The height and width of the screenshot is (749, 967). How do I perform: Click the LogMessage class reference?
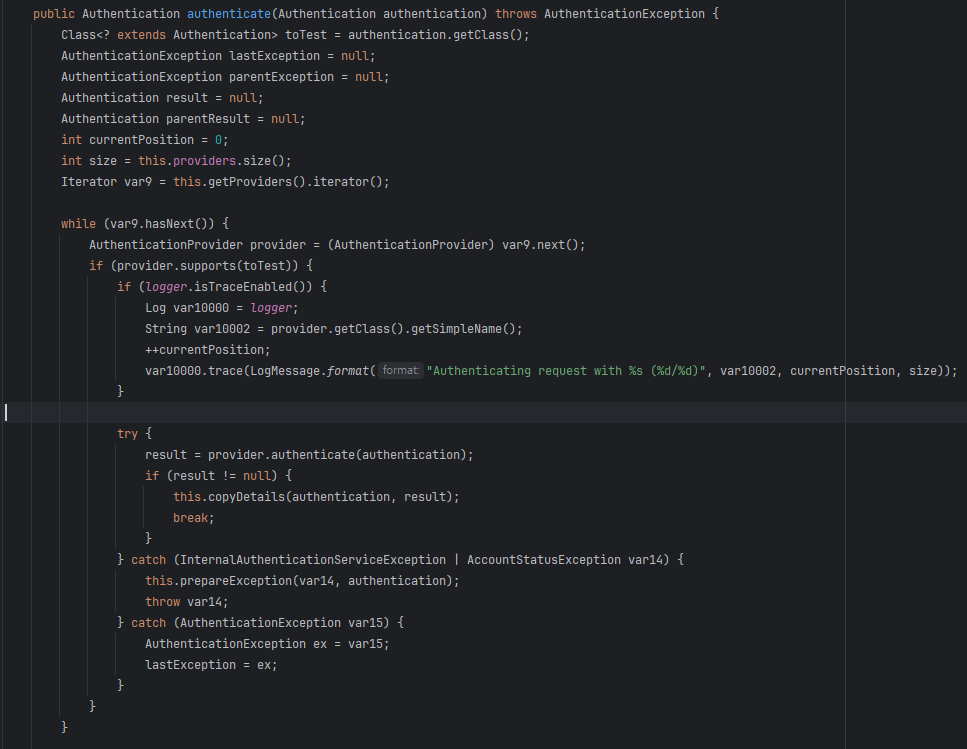[x=284, y=370]
